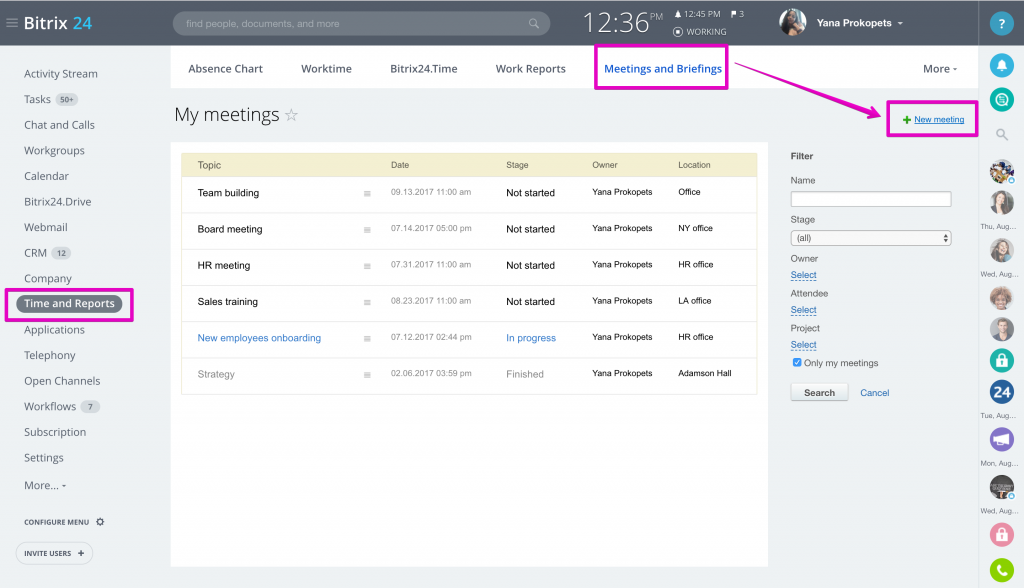Click the flag counter showing 3

pyautogui.click(x=737, y=14)
